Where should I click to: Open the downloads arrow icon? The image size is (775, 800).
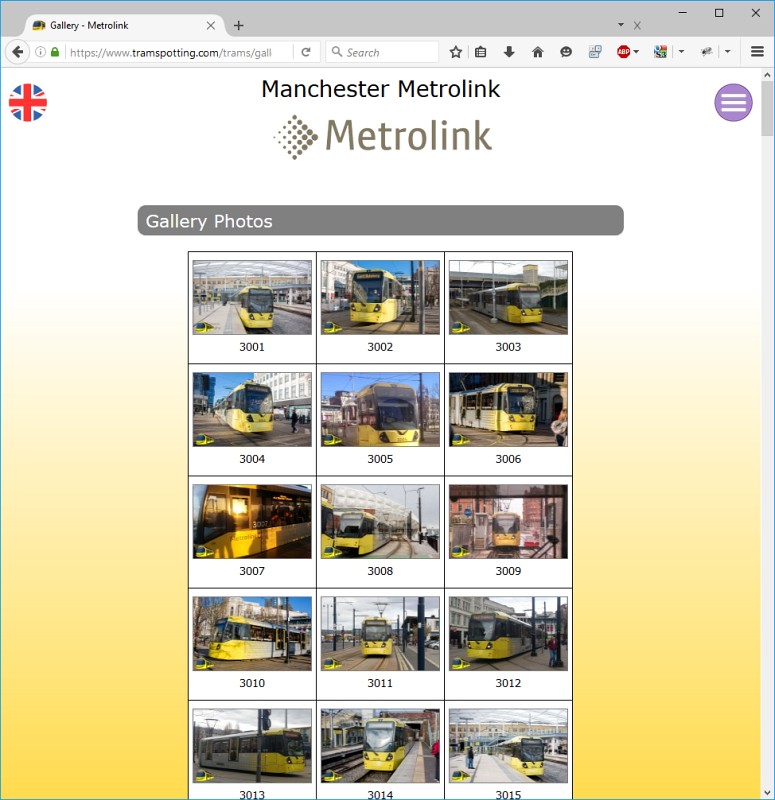[x=509, y=52]
